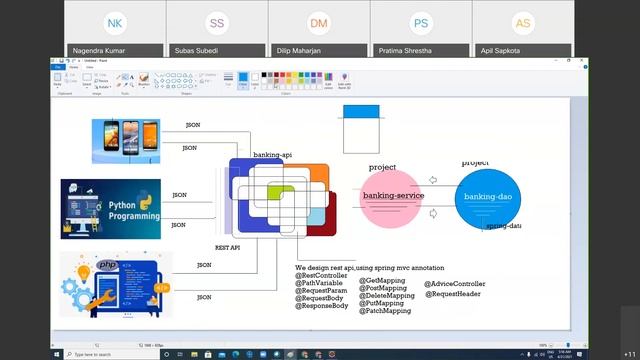This screenshot has height=360, width=640.
Task: Click the blue banking-dao circle
Action: tap(488, 199)
